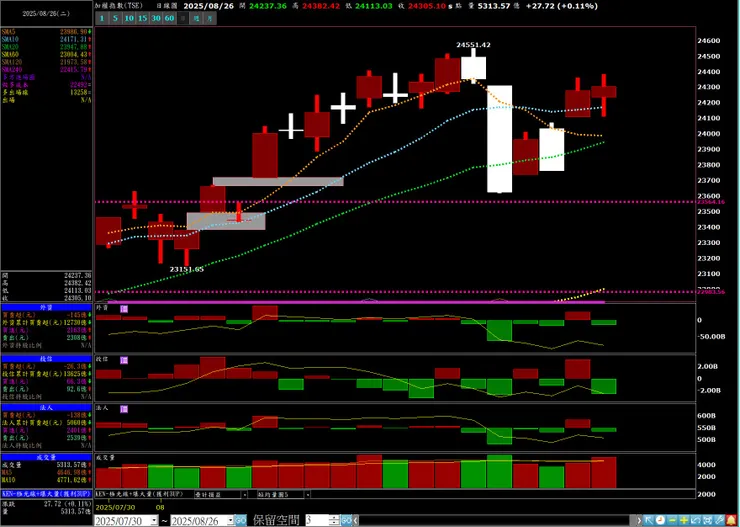Click the wrench settings icon
Screen dimensions: 740x527
point(719,520)
